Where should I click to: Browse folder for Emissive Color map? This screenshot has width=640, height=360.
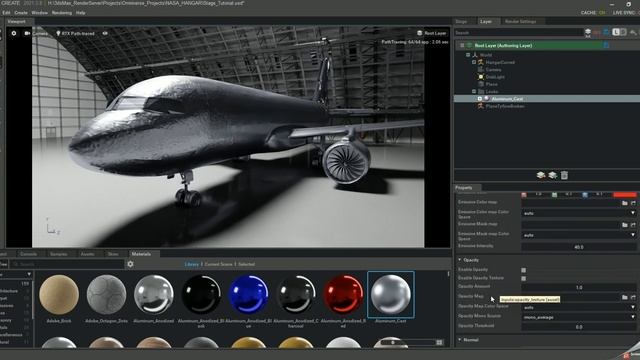(x=625, y=203)
